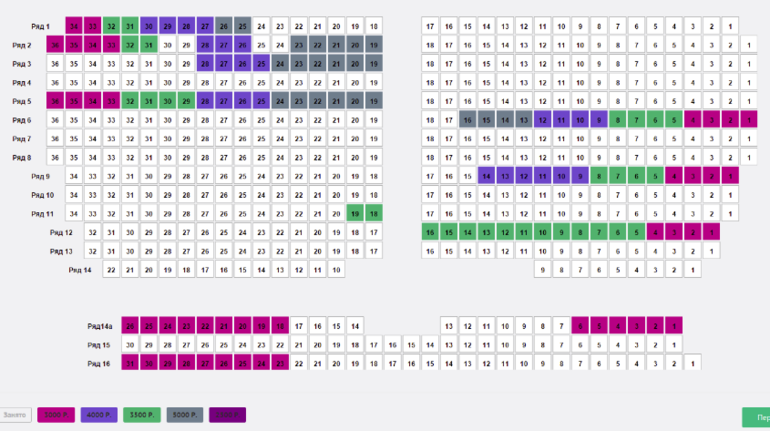
Task: Select seat 34 in Ряд 1
Action: [73, 26]
